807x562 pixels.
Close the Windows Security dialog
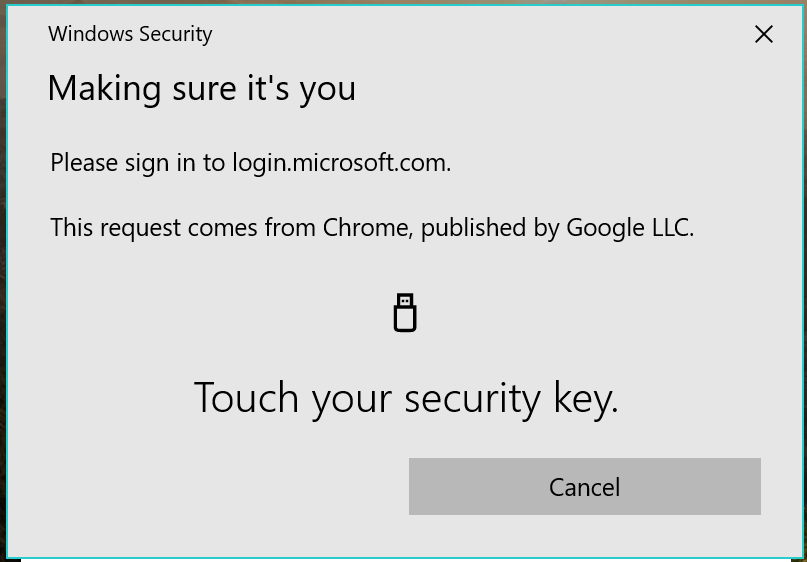(764, 34)
